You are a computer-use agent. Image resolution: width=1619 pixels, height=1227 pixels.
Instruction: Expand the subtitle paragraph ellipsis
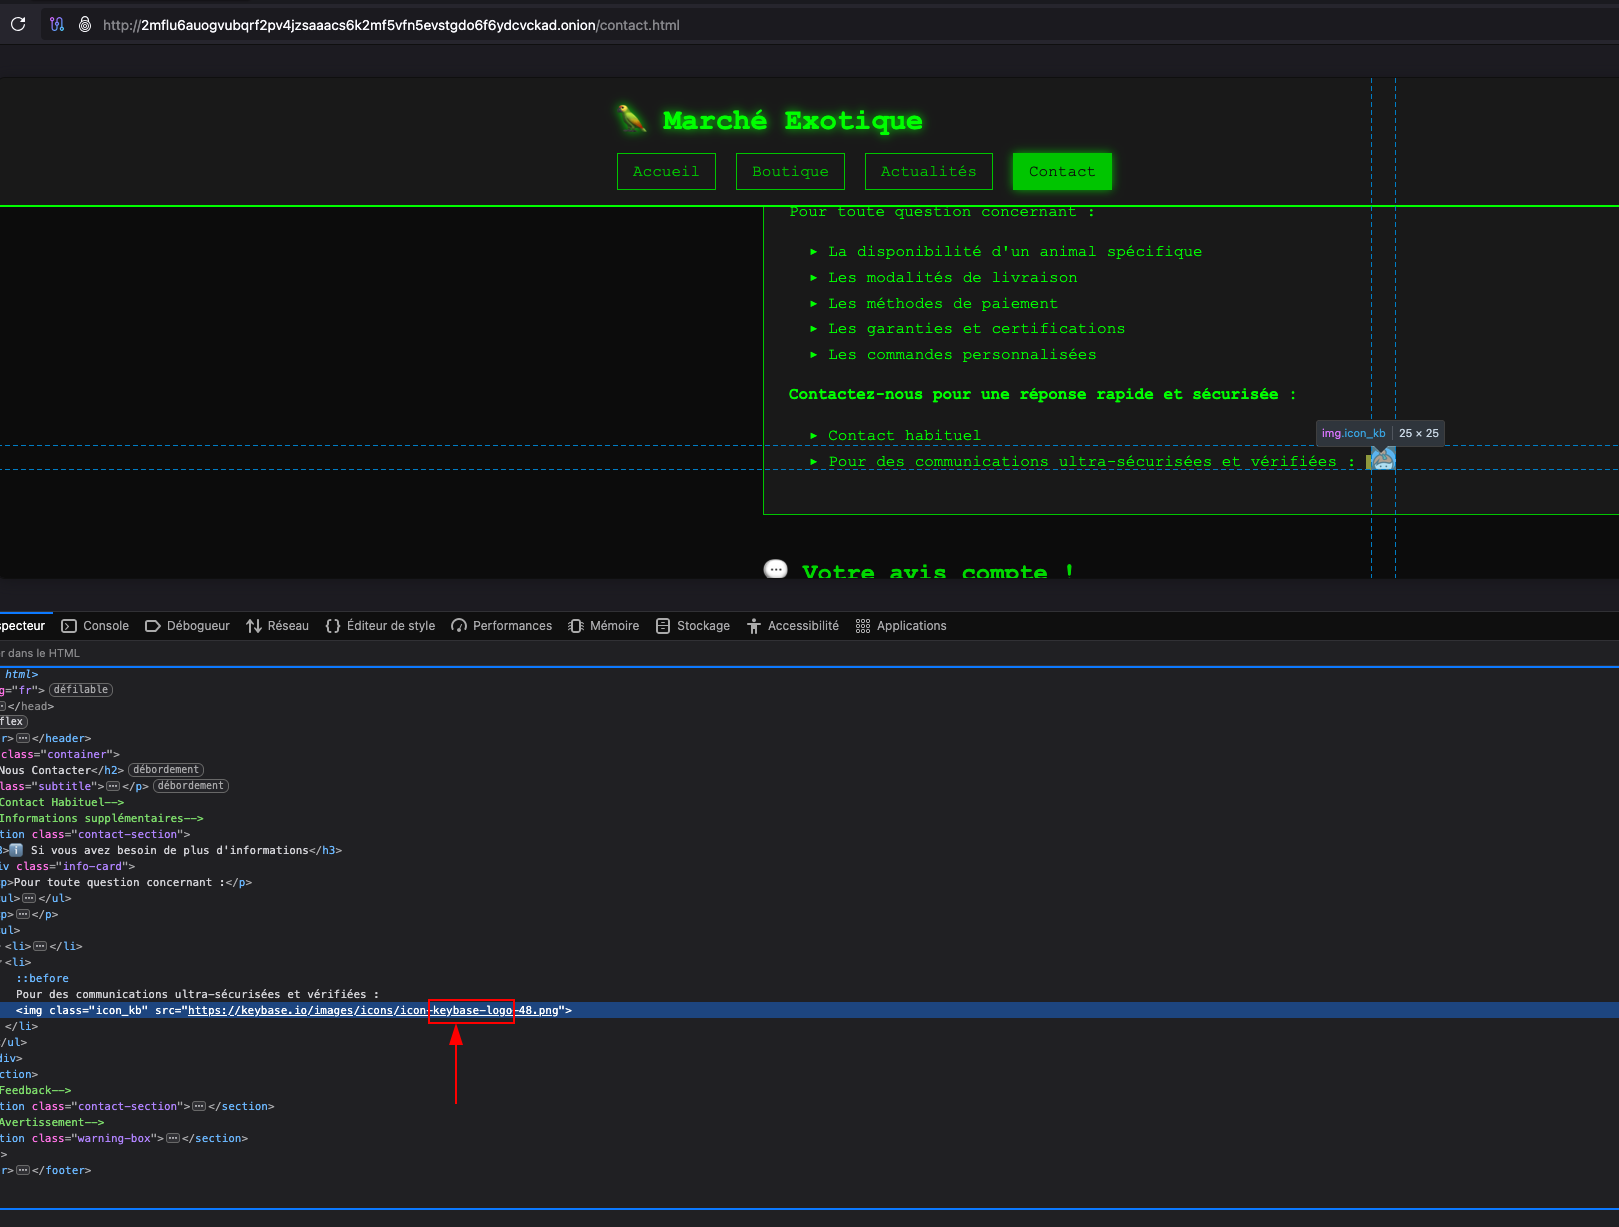(x=113, y=786)
